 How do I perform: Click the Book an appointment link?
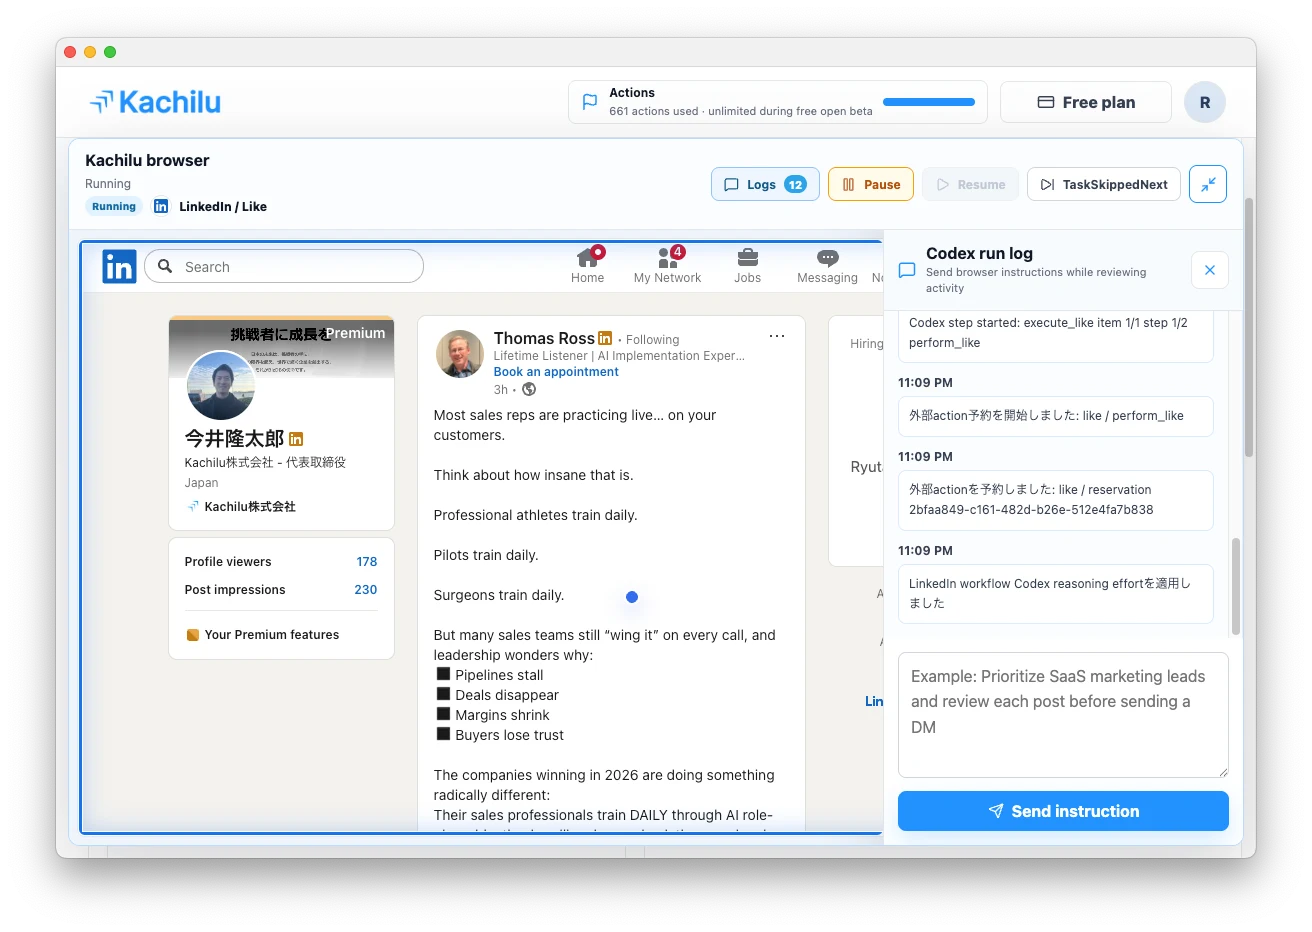[x=556, y=372]
